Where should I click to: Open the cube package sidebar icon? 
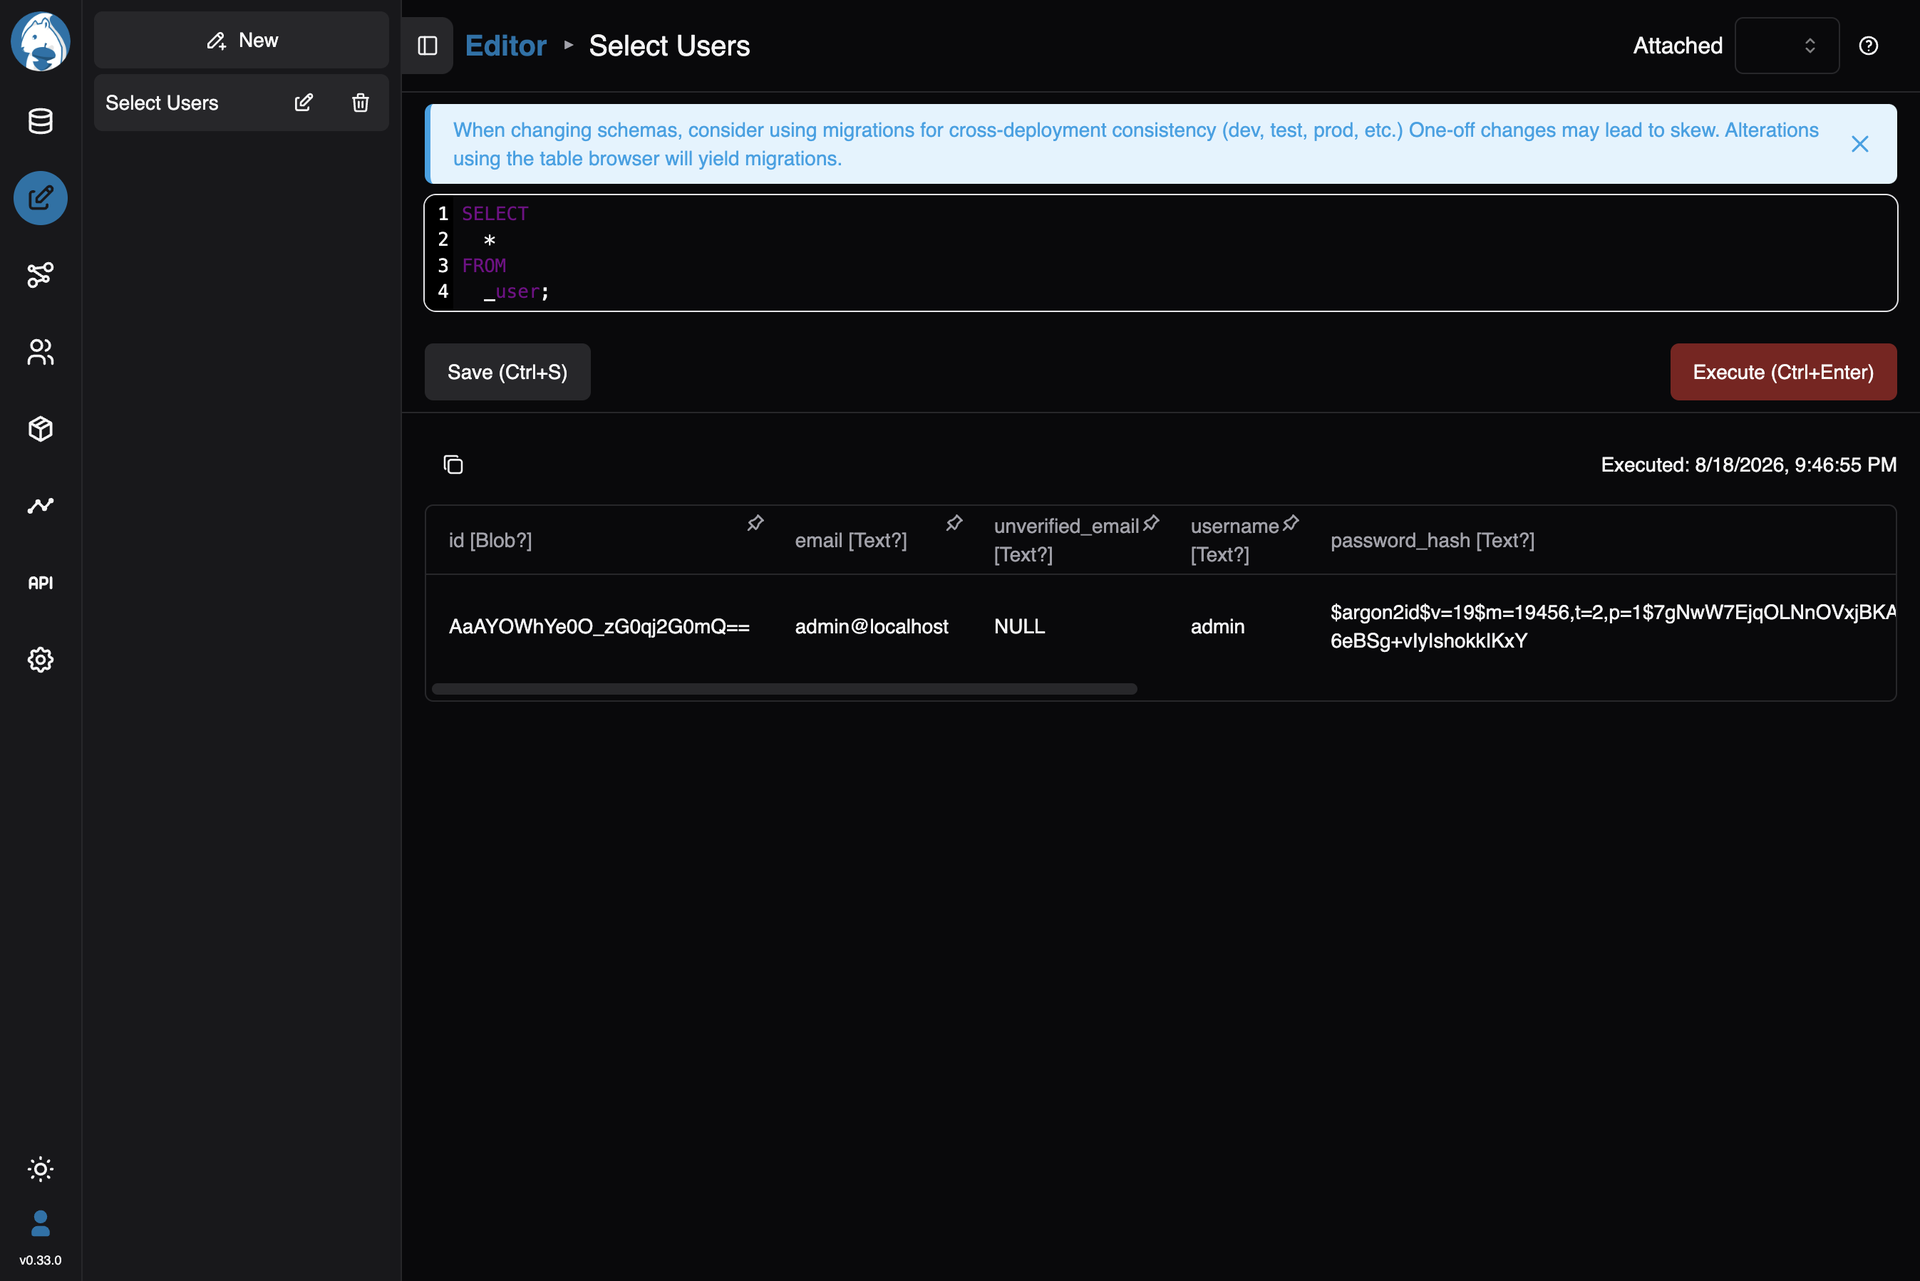[40, 429]
